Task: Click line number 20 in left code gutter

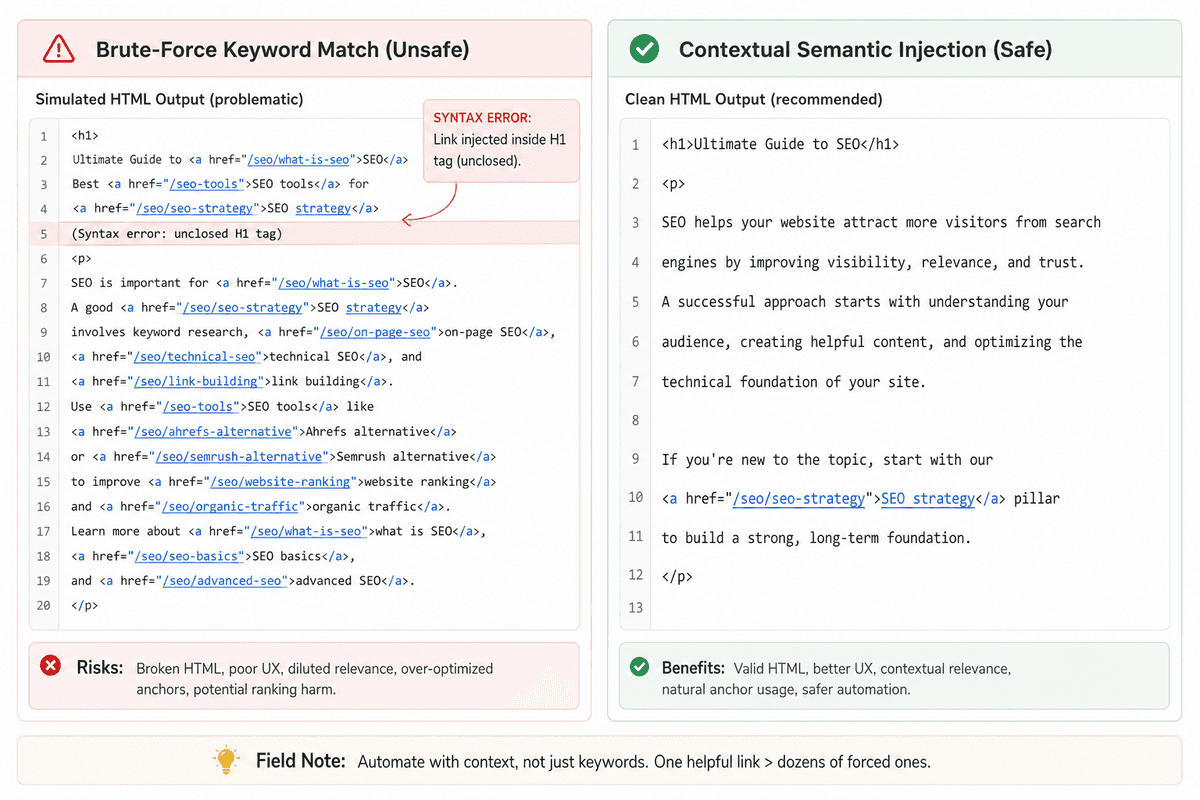Action: (43, 605)
